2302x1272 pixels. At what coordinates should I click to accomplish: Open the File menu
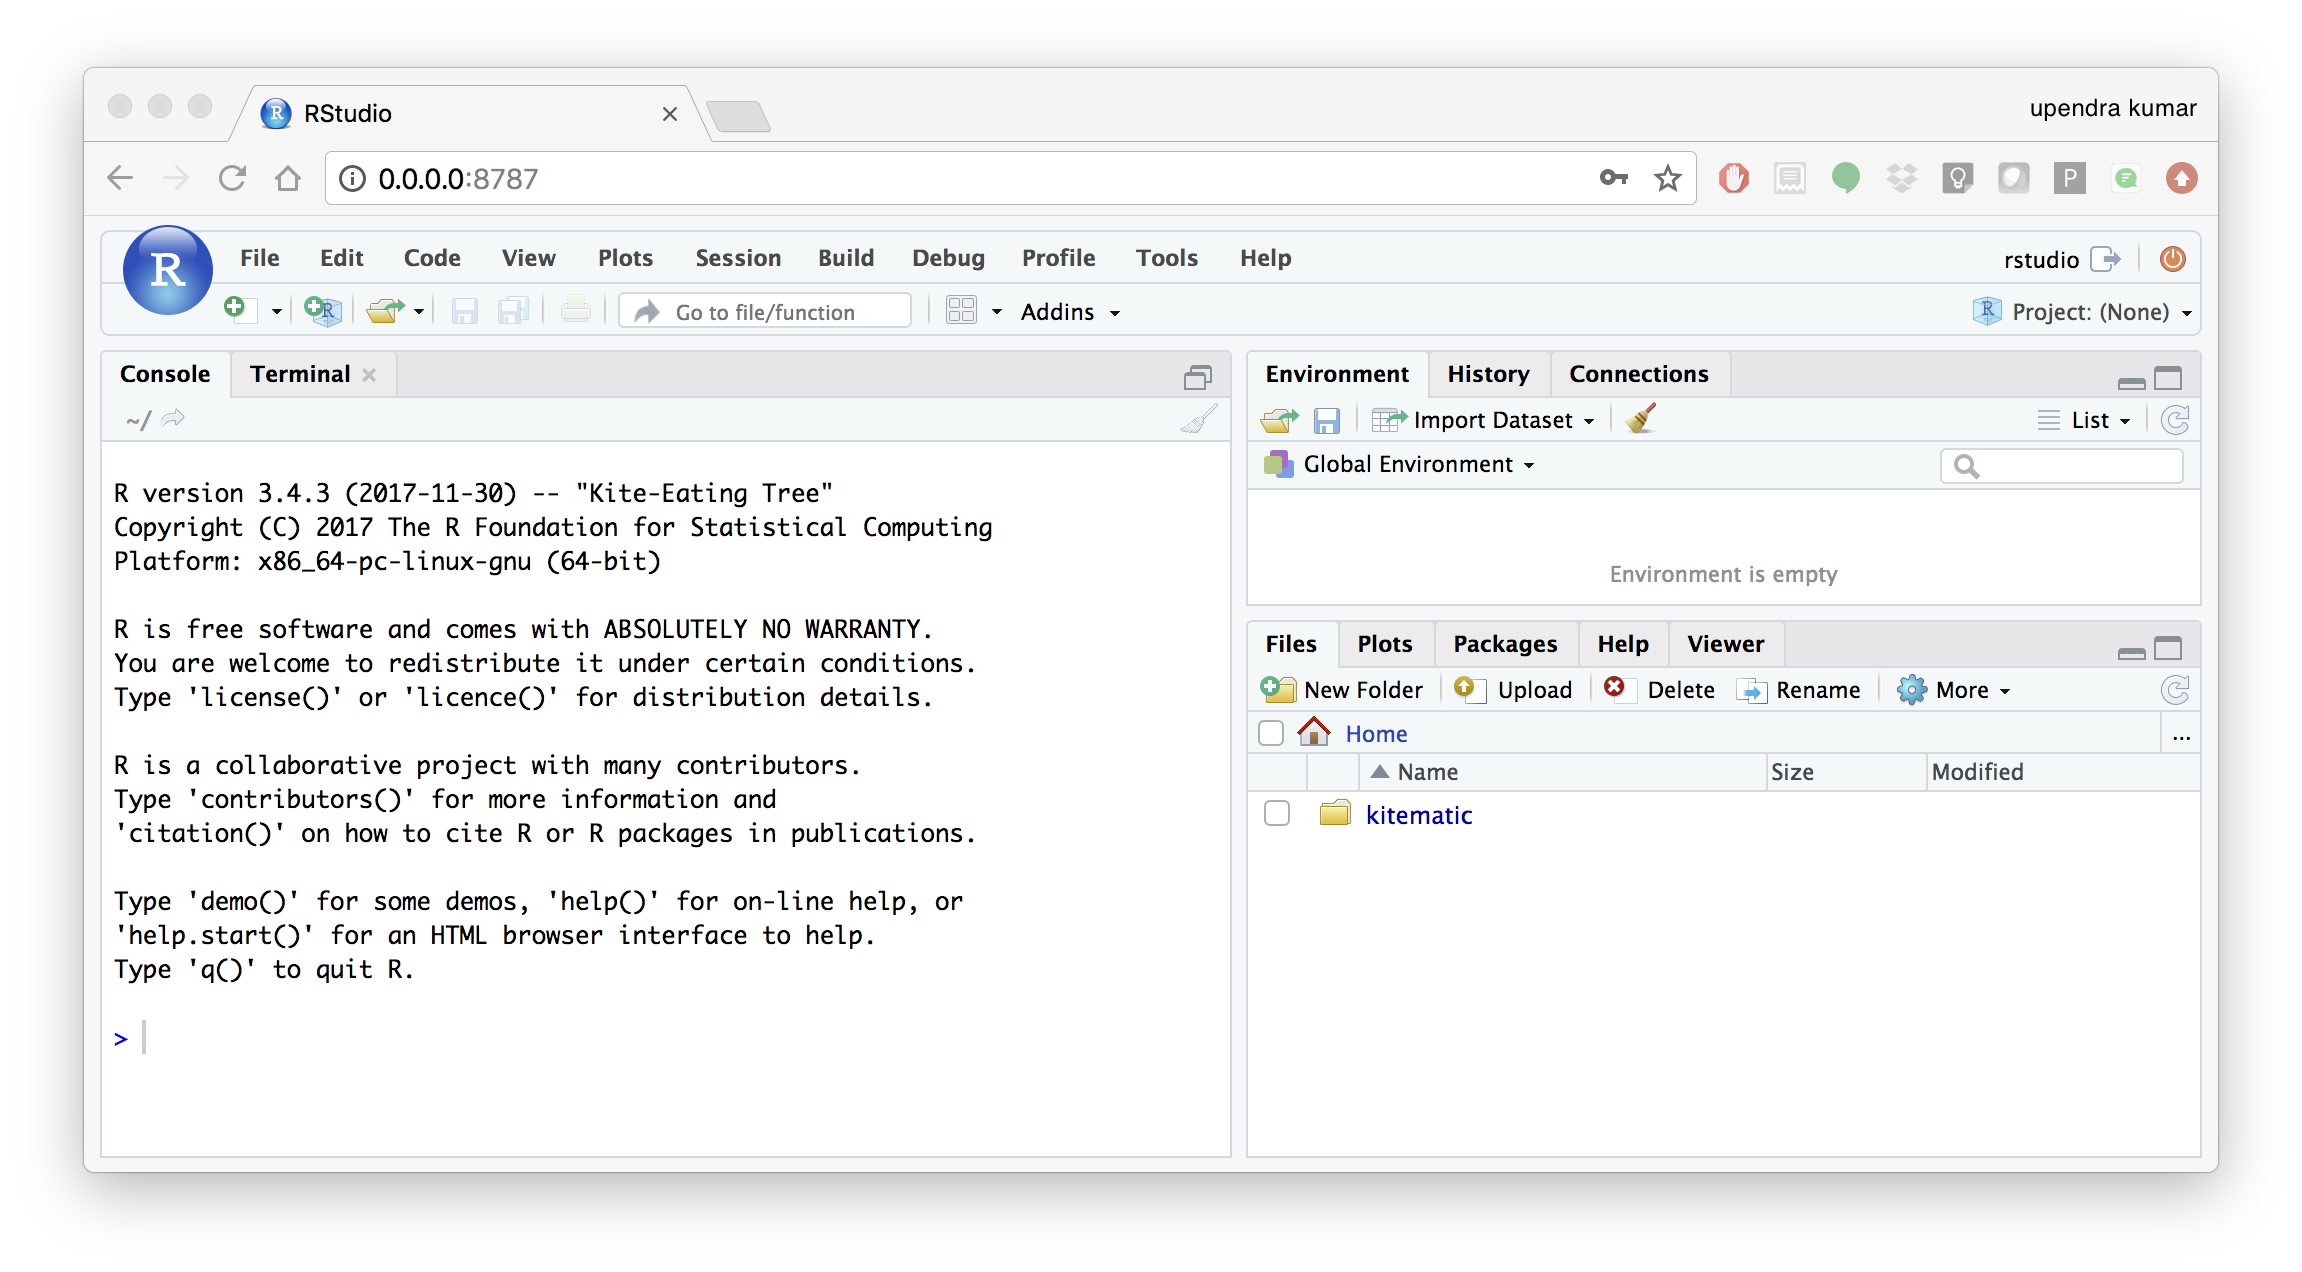coord(260,258)
